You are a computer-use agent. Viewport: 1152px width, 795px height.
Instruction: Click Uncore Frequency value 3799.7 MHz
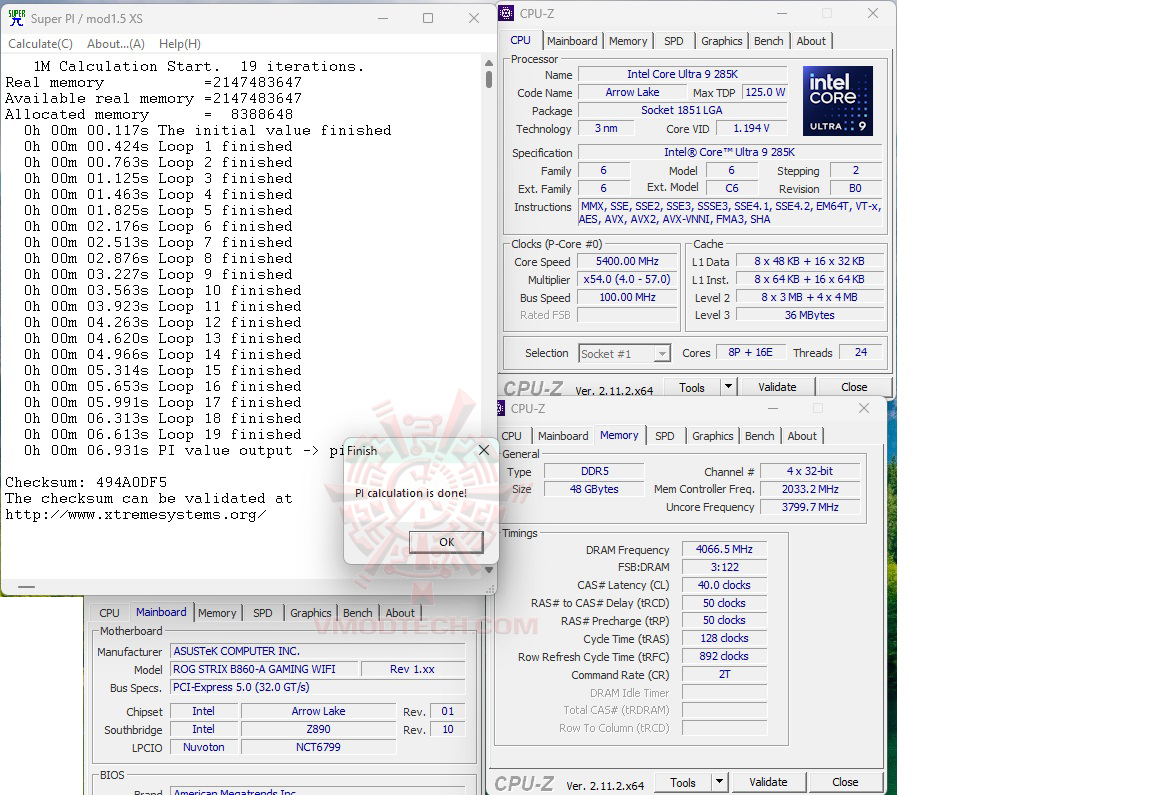(x=810, y=507)
